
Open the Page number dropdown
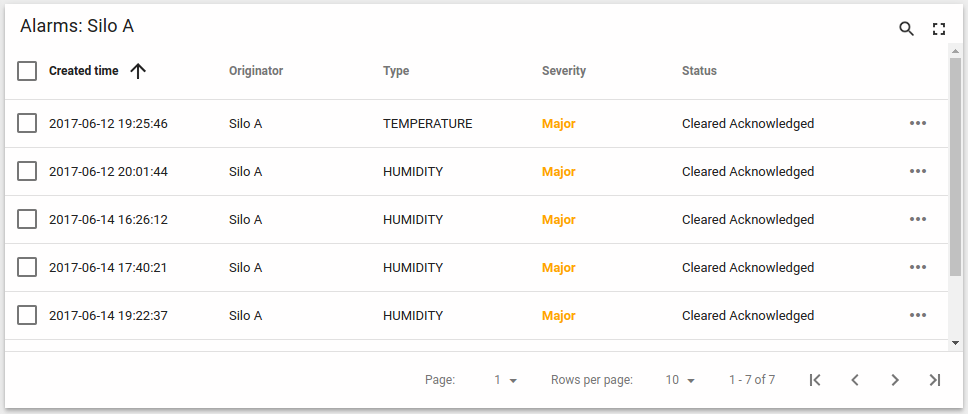(x=505, y=380)
